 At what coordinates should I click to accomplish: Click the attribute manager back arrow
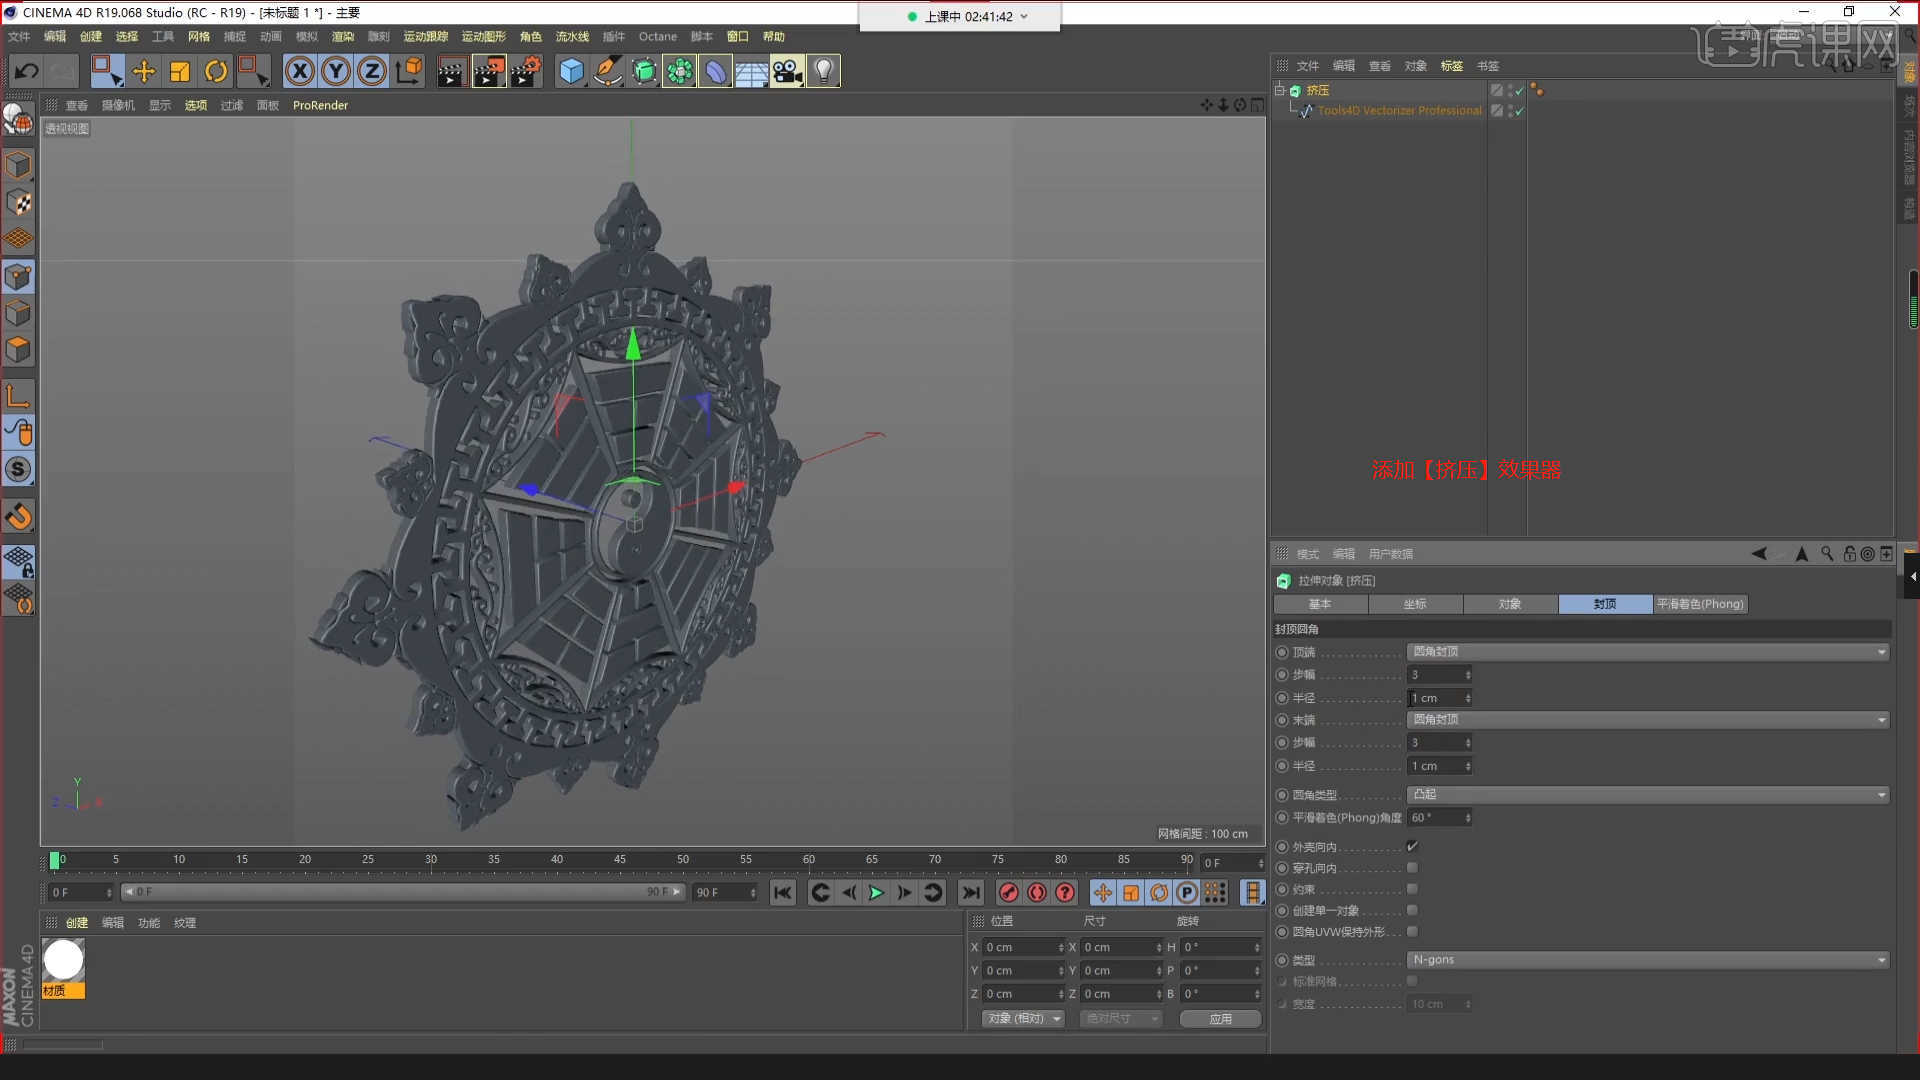coord(1759,554)
